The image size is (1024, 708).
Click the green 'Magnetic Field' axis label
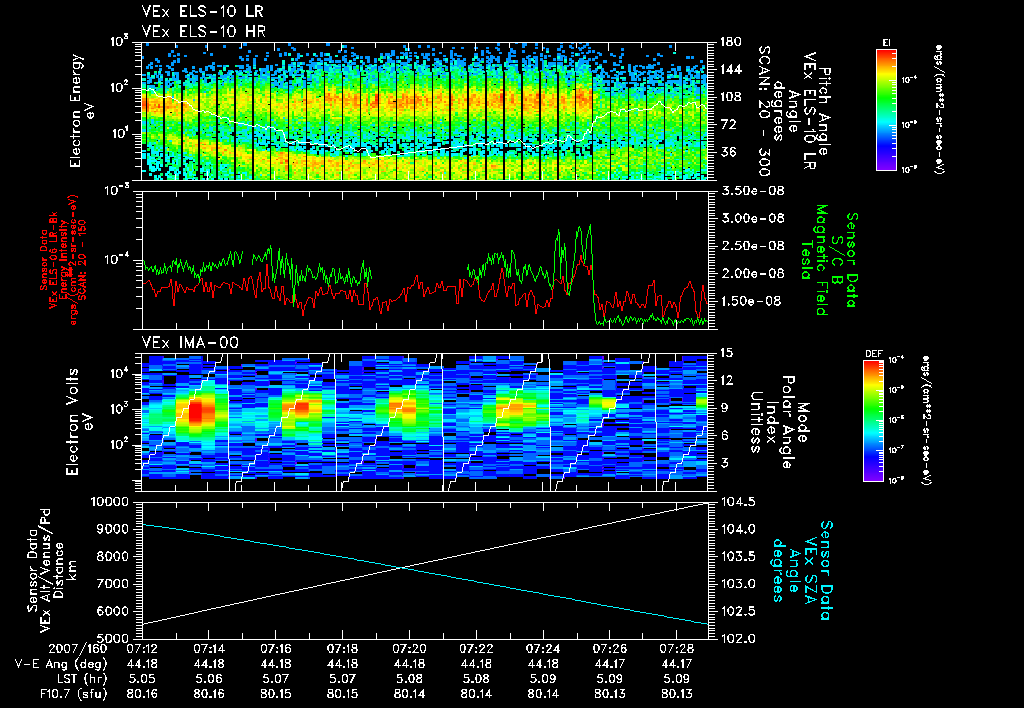(x=822, y=260)
